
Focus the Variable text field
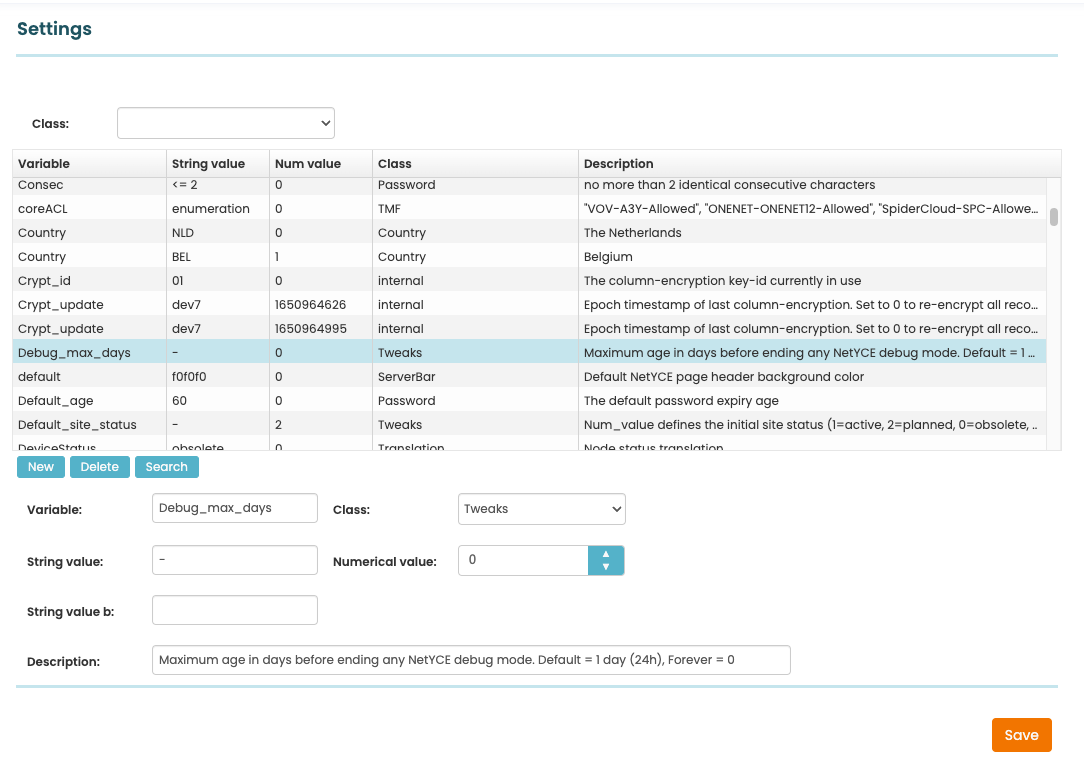click(x=235, y=508)
